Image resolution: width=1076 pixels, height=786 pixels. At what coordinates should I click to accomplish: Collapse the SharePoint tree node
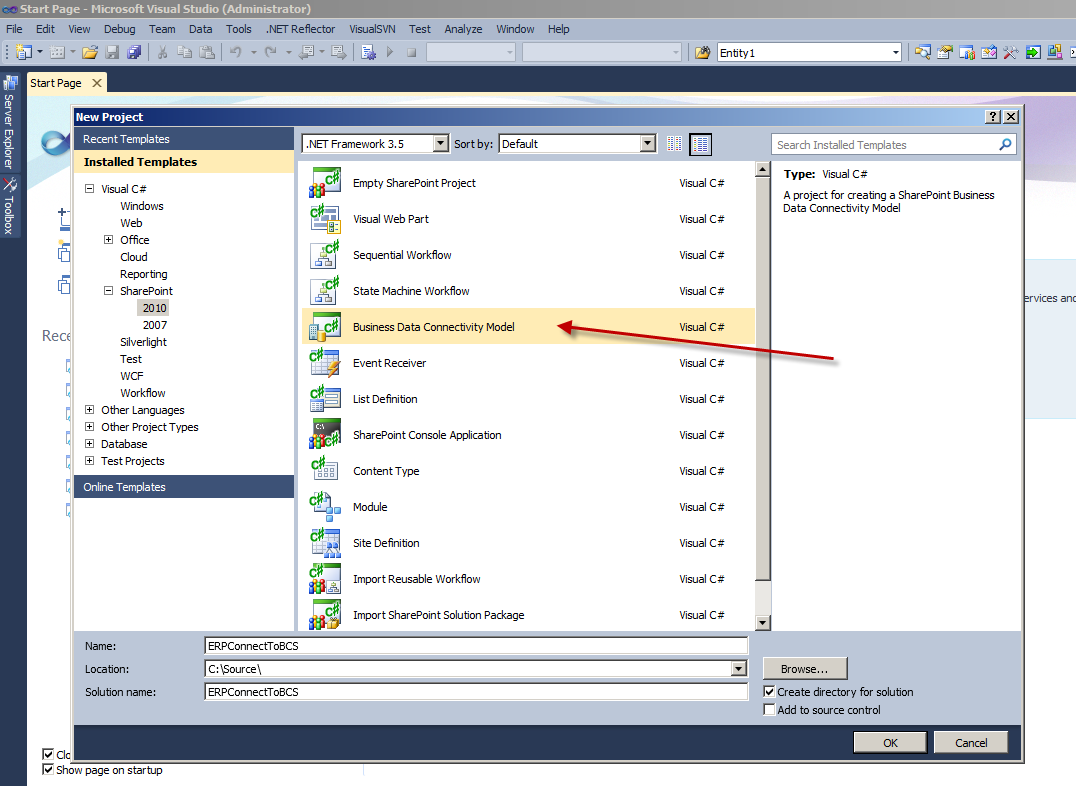tap(108, 291)
